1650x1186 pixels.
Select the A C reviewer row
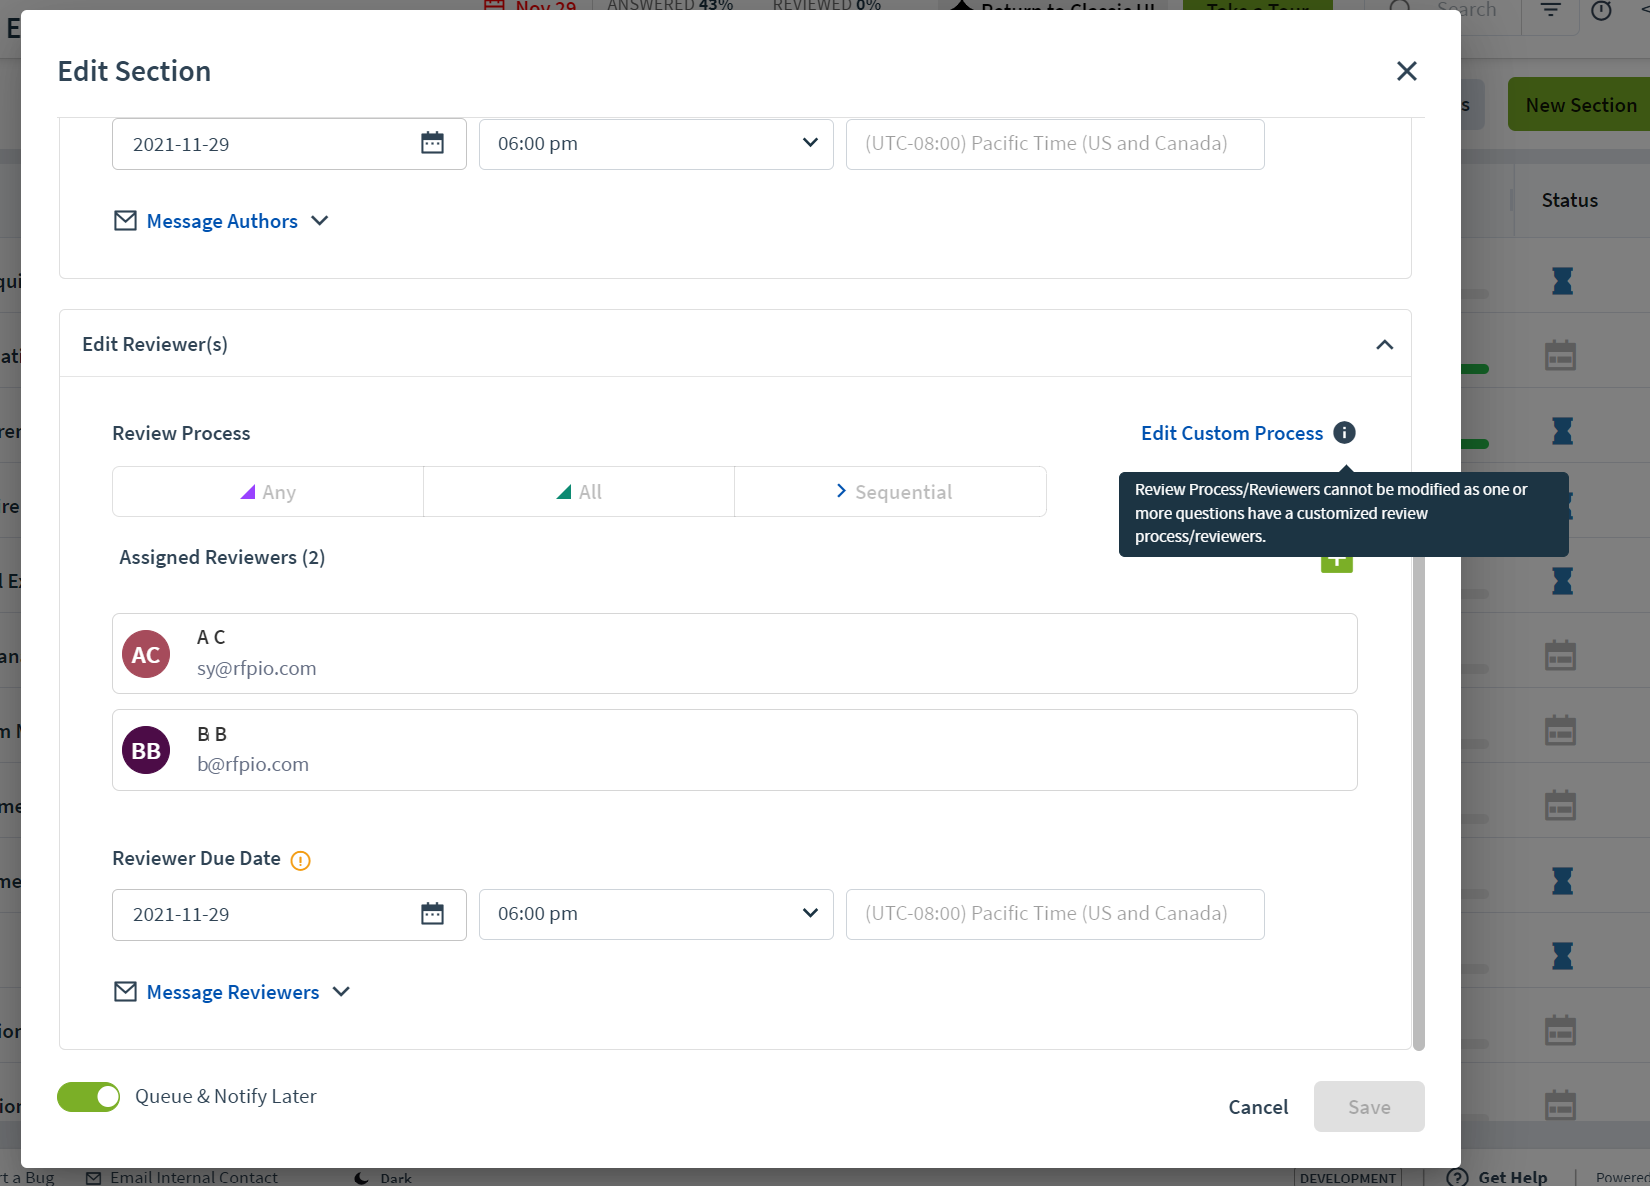click(735, 654)
